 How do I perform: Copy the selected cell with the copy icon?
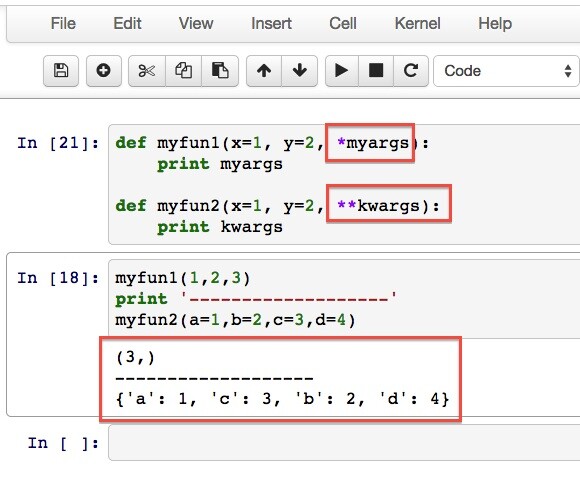click(x=183, y=71)
